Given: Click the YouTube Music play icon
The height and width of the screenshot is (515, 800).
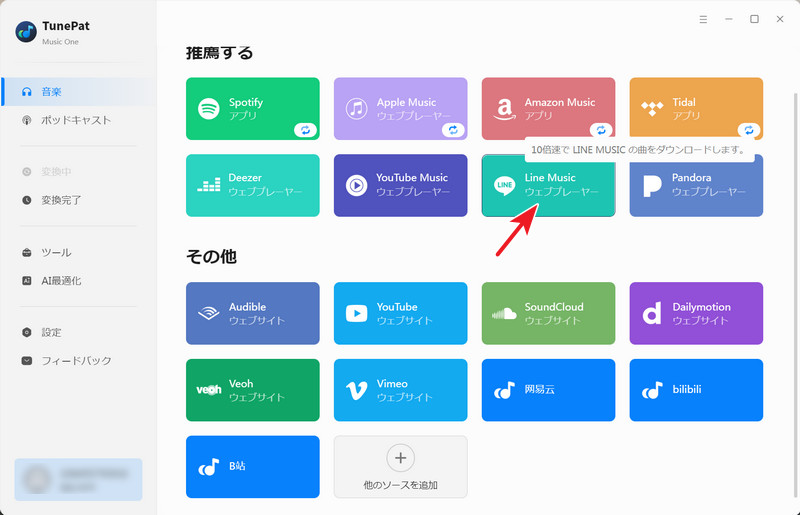Looking at the screenshot, I should pyautogui.click(x=357, y=185).
